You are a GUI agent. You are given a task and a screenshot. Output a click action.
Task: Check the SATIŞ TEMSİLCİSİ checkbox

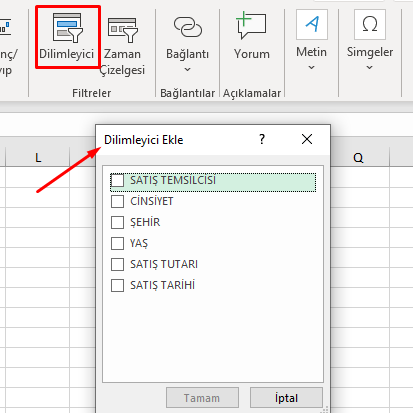coord(117,180)
